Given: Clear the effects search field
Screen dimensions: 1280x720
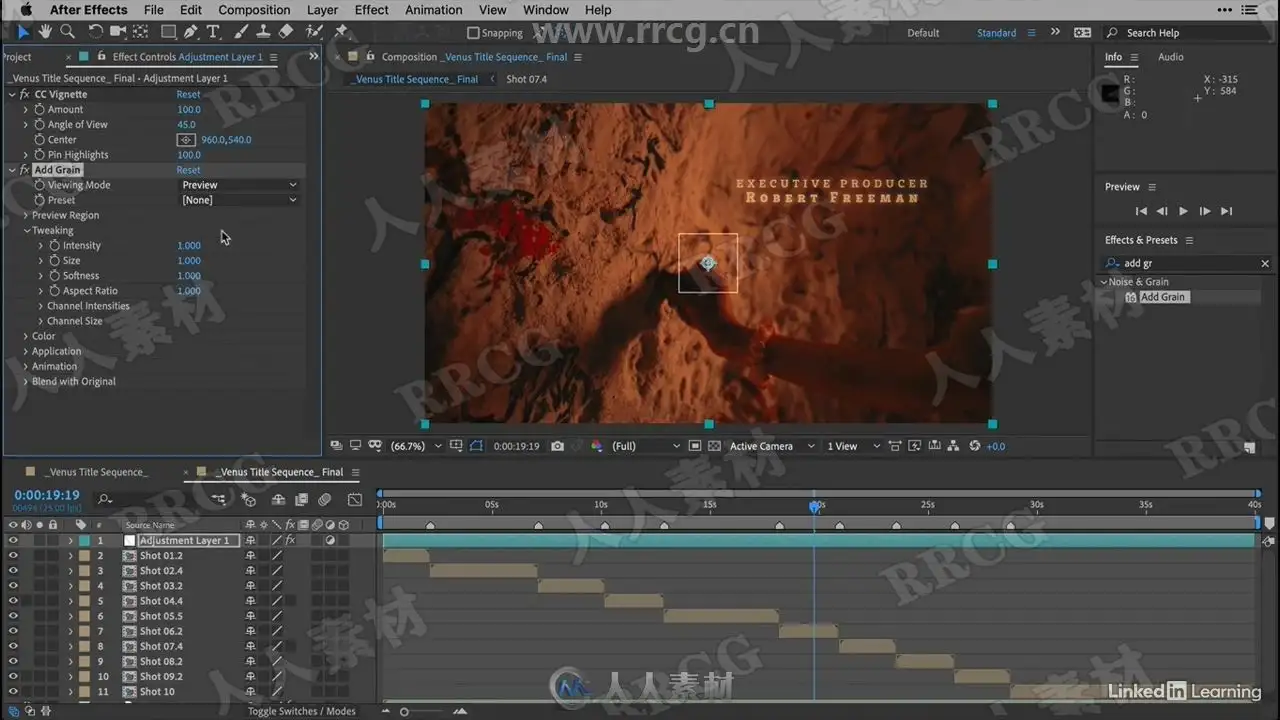Looking at the screenshot, I should [1265, 264].
